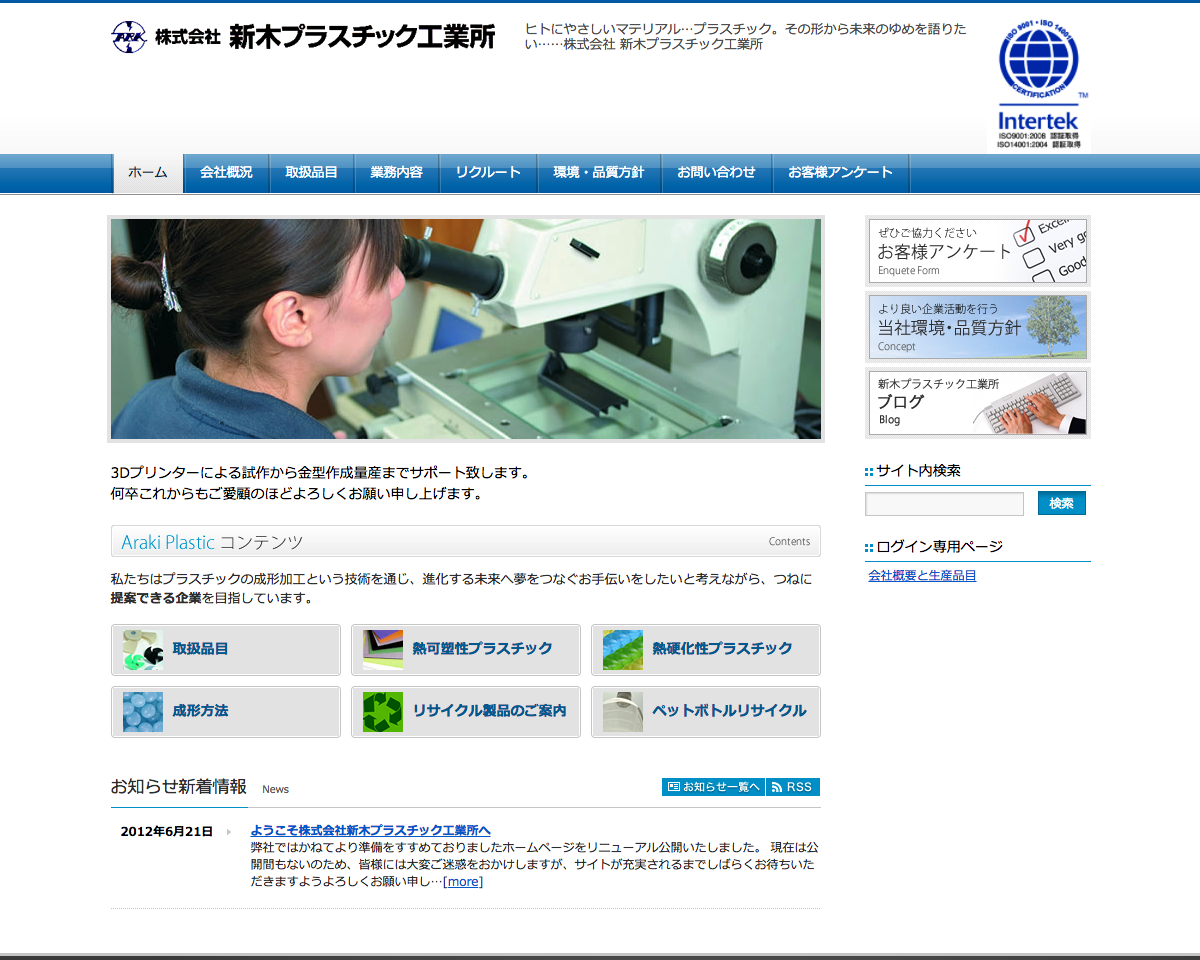Open the ペットボトルリサイクル tile label
Viewport: 1200px width, 960px height.
pyautogui.click(x=730, y=711)
